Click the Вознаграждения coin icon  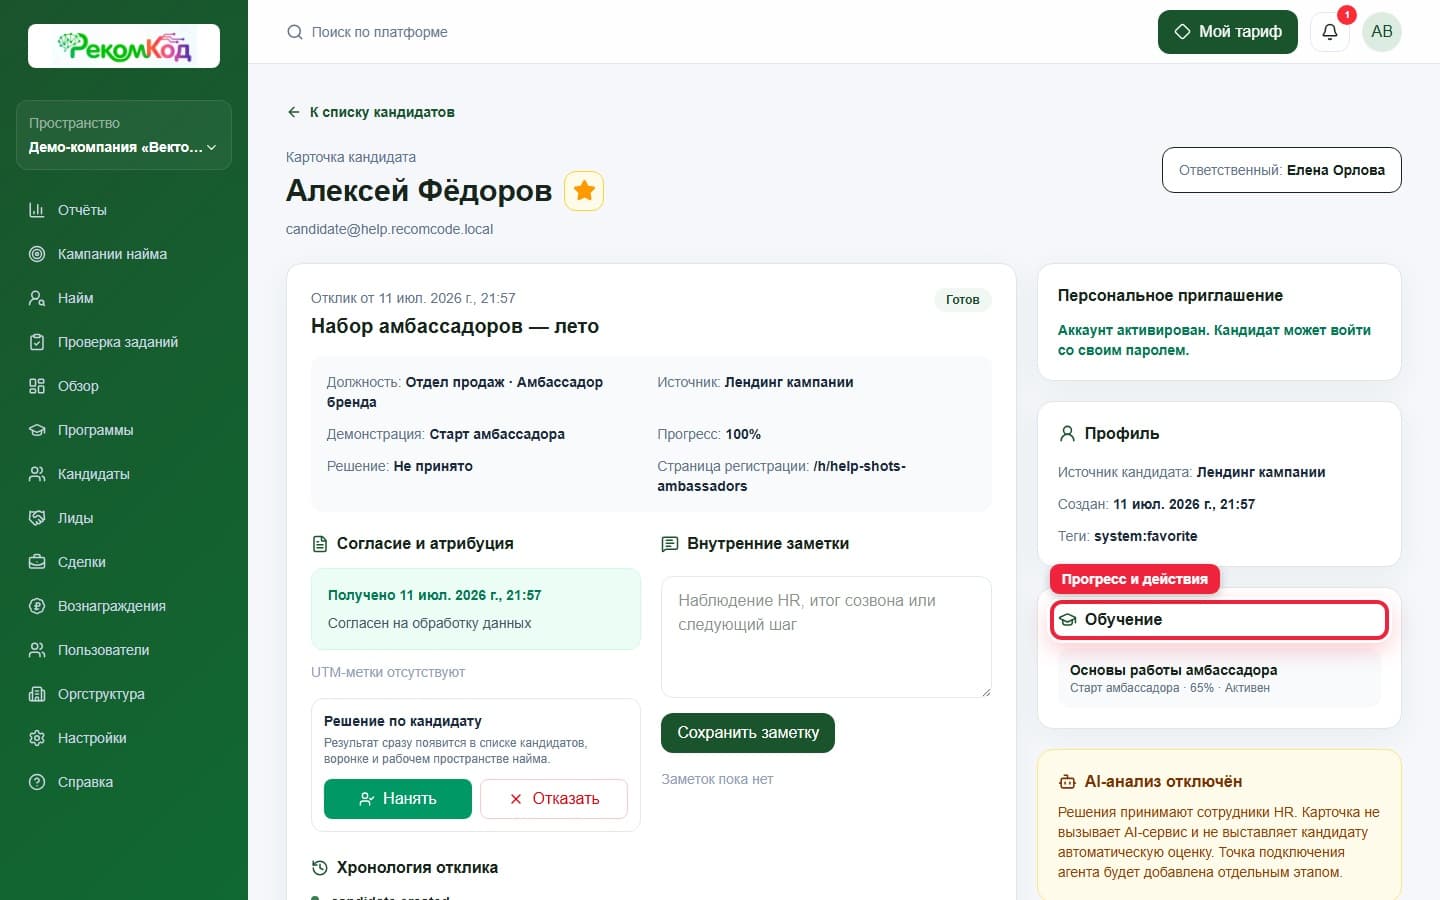point(37,606)
